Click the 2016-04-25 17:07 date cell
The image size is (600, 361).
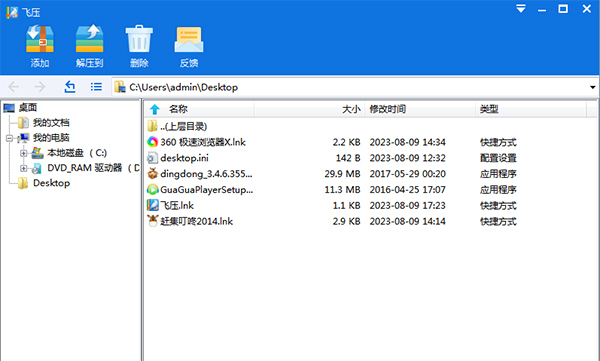point(408,189)
